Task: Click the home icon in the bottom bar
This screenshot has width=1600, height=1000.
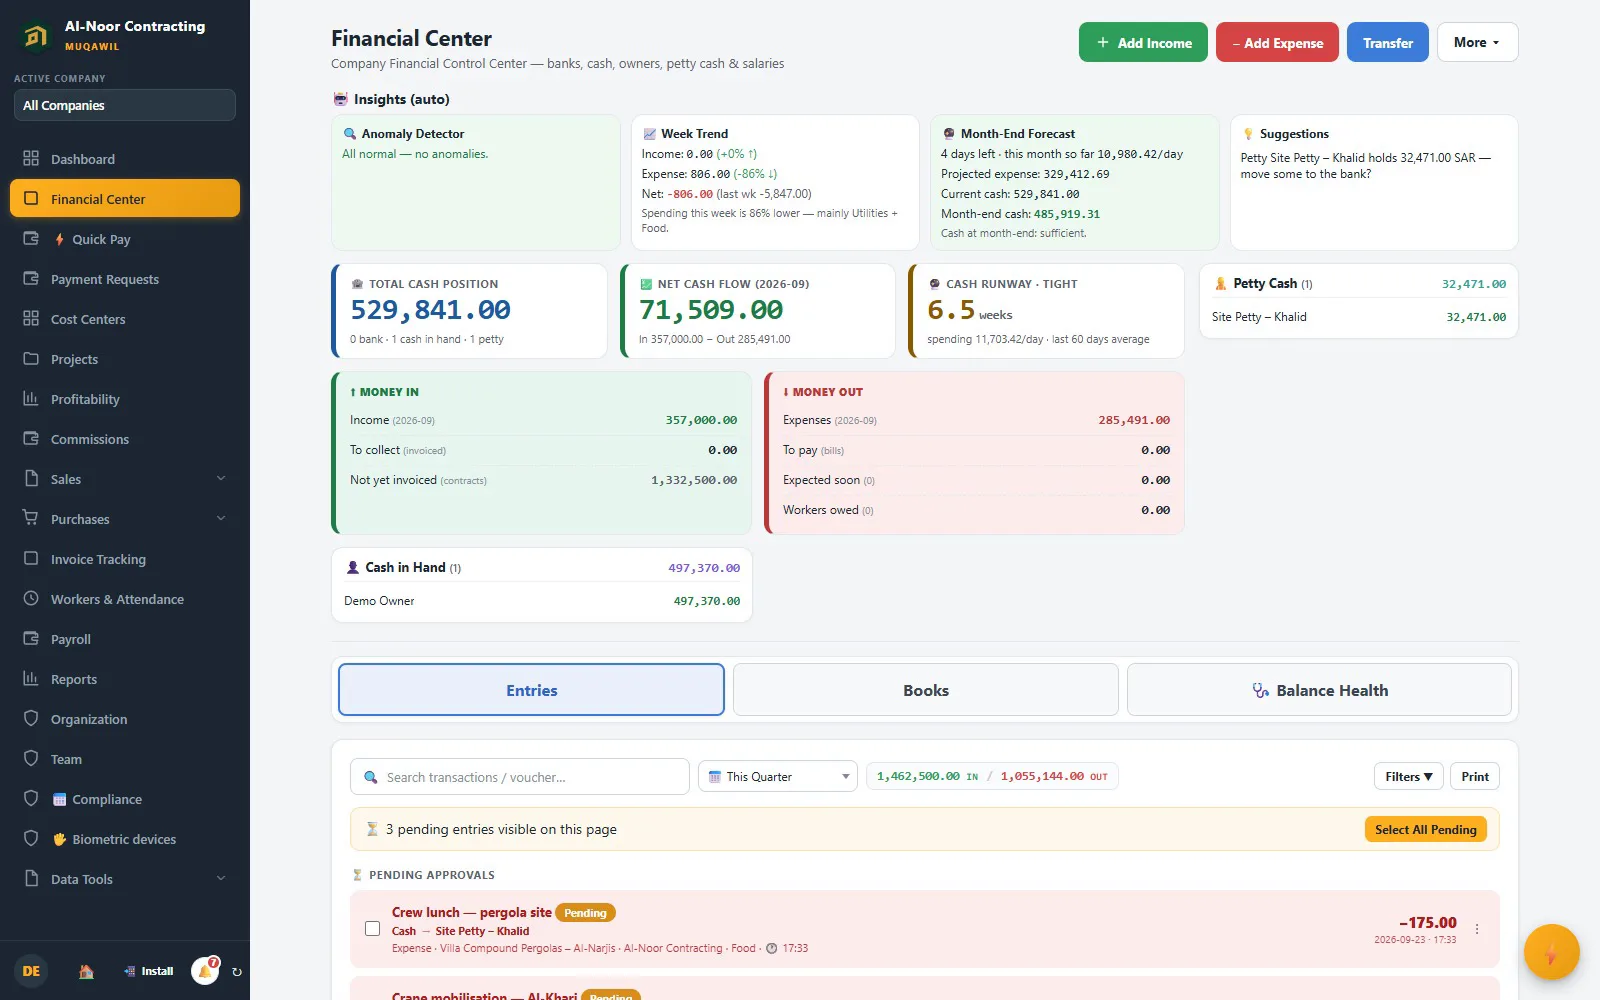Action: click(86, 971)
